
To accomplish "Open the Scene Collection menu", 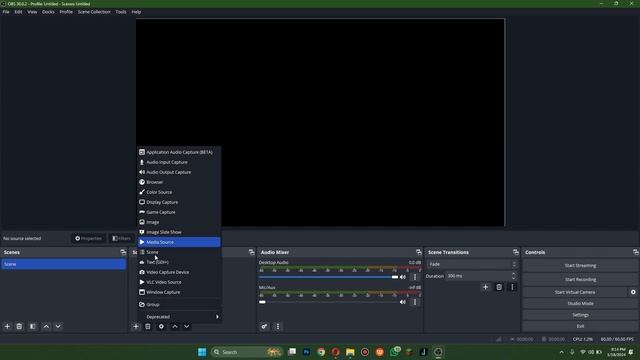I will (x=94, y=12).
